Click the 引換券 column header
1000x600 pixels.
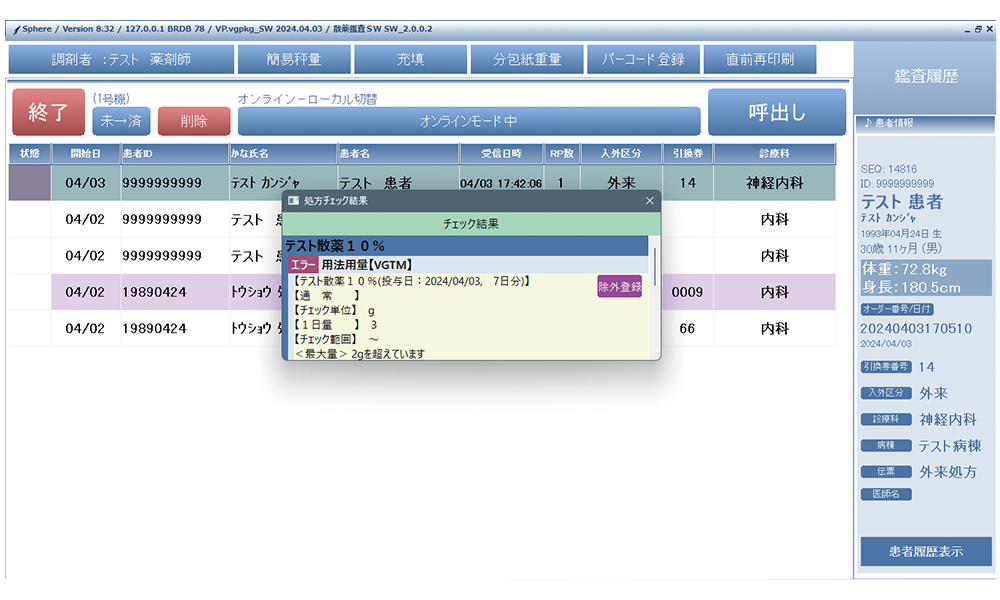click(688, 154)
